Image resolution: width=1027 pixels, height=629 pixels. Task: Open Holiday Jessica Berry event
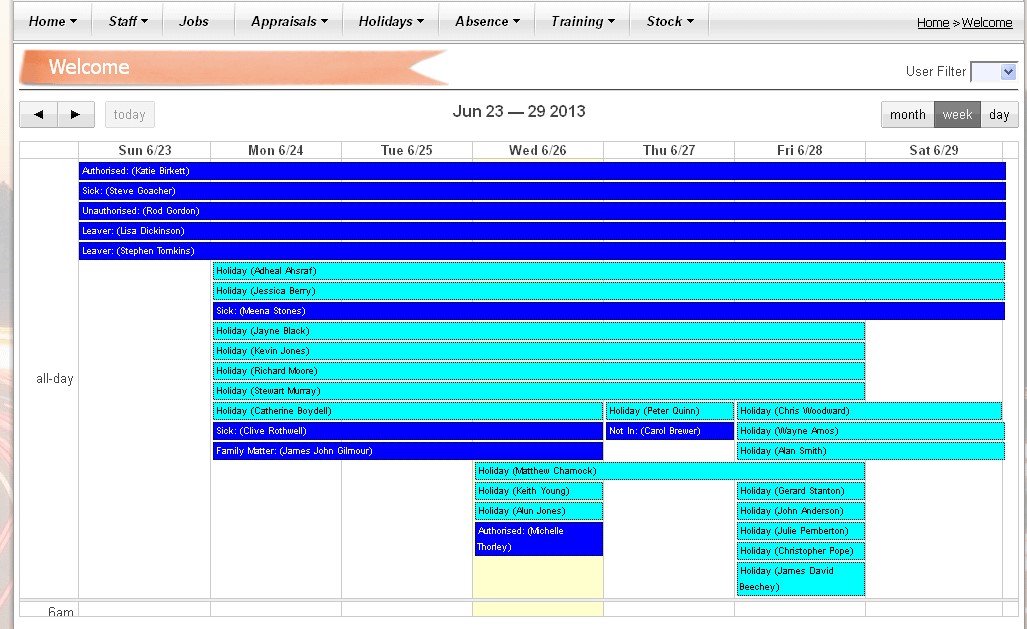609,291
